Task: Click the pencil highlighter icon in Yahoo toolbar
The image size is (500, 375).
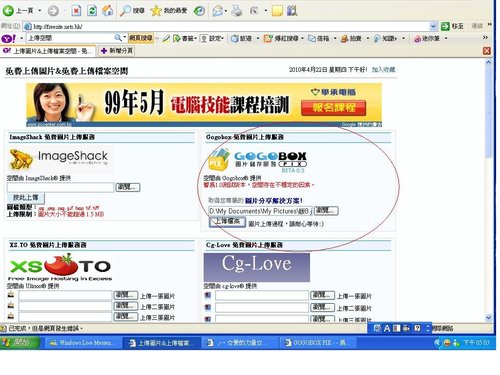Action: point(166,38)
